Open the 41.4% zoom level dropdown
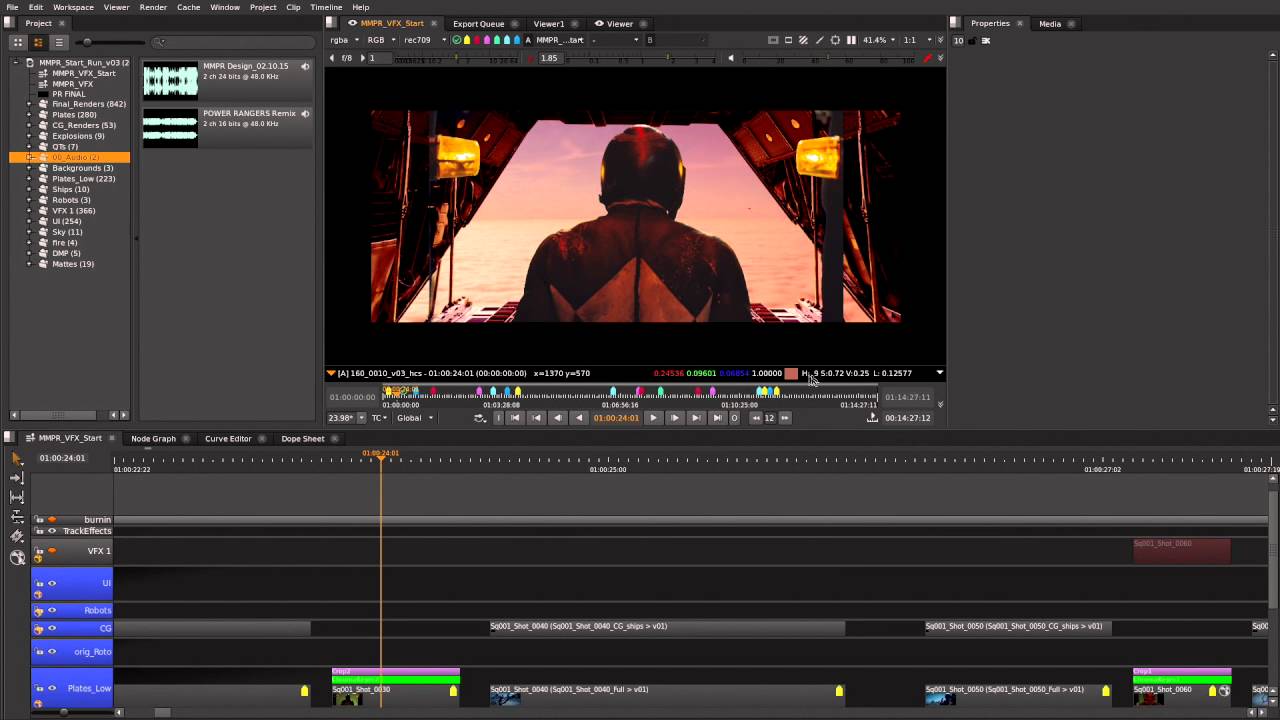The width and height of the screenshot is (1280, 720). tap(880, 40)
